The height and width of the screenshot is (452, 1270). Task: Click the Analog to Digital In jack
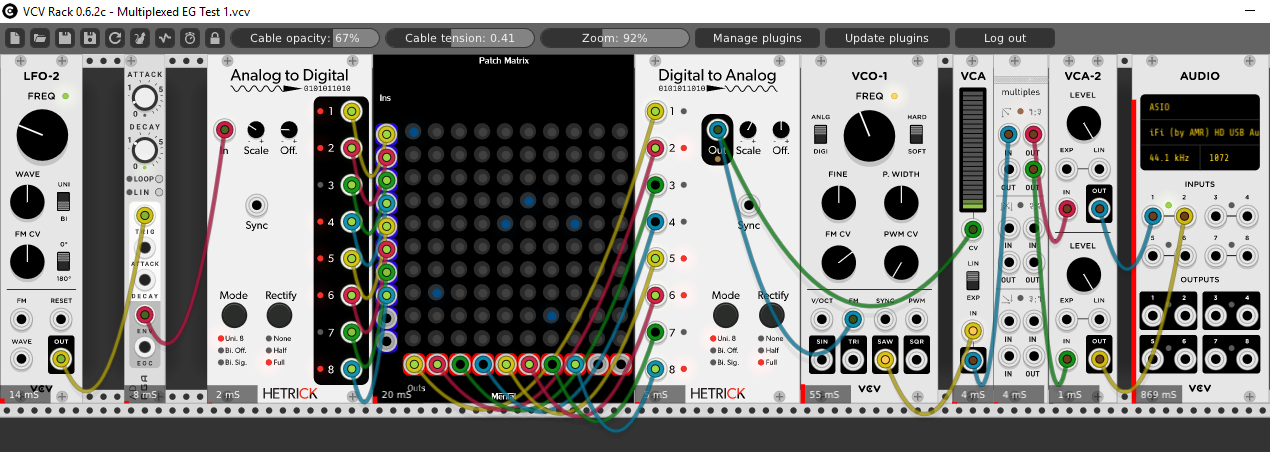[x=224, y=130]
